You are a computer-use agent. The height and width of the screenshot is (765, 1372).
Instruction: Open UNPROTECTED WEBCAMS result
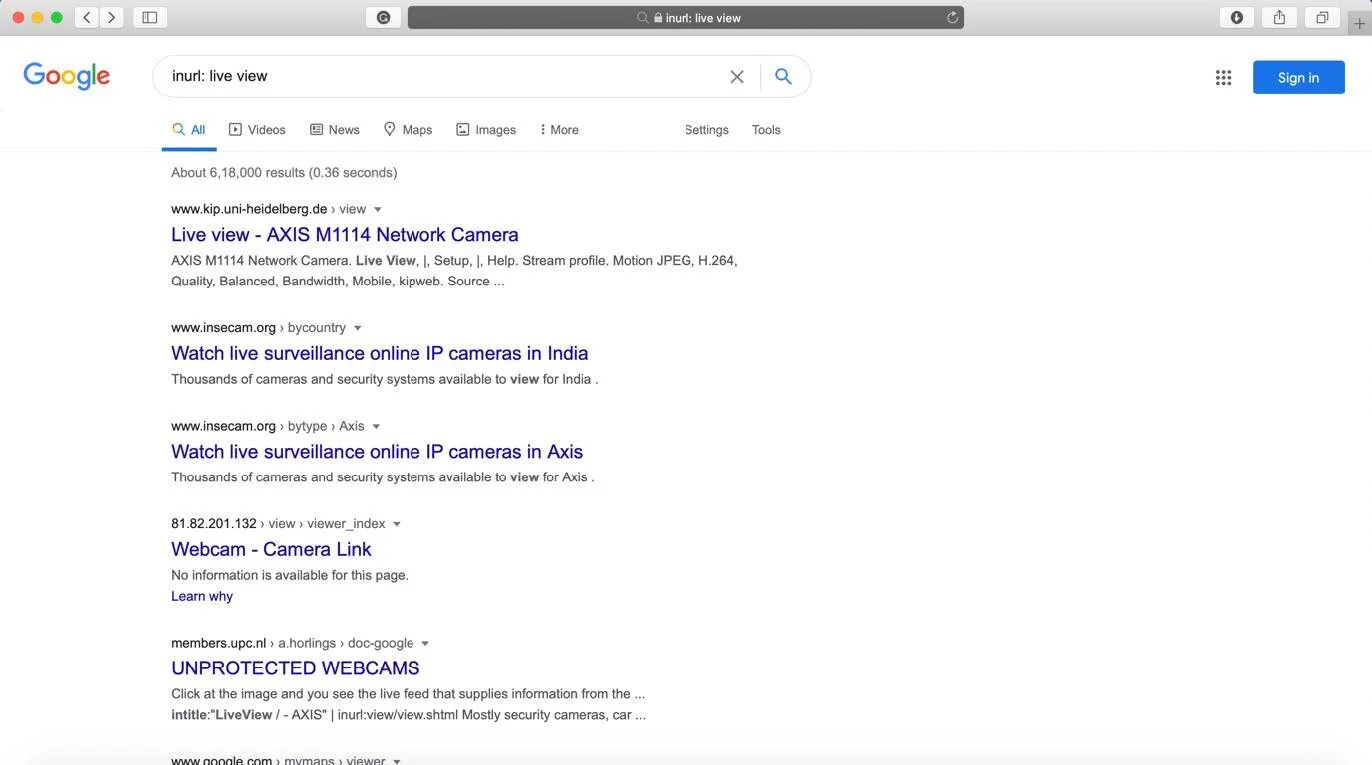pyautogui.click(x=295, y=668)
